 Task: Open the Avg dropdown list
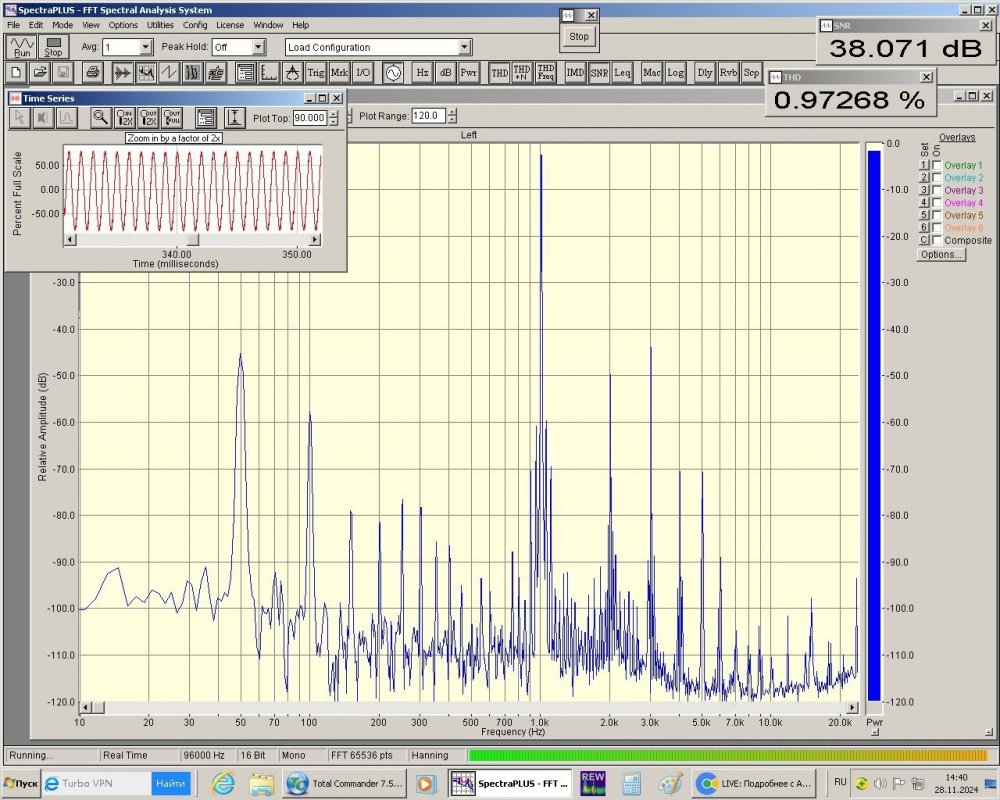coord(145,47)
